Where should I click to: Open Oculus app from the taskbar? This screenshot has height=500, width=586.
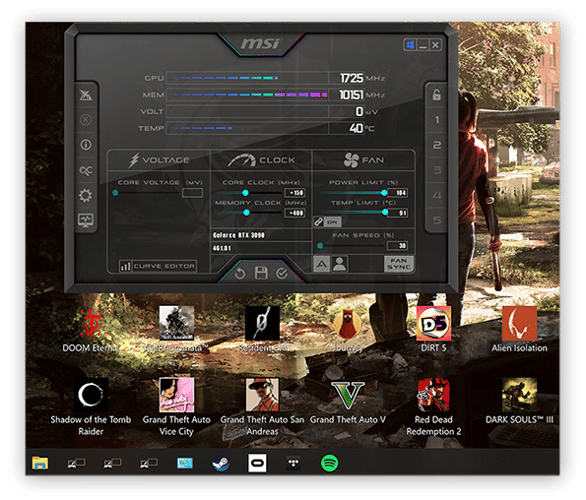click(257, 463)
